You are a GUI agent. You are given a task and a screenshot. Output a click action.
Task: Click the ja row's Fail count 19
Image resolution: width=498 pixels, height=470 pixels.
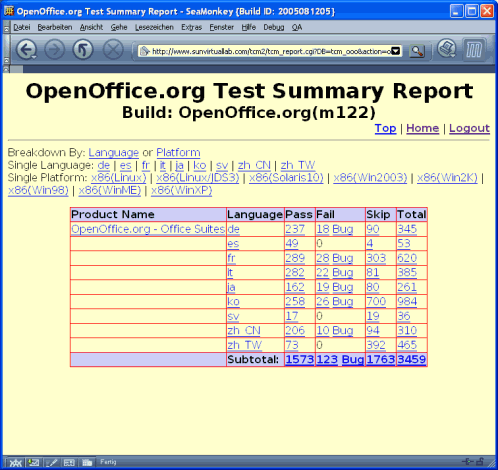[x=323, y=287]
